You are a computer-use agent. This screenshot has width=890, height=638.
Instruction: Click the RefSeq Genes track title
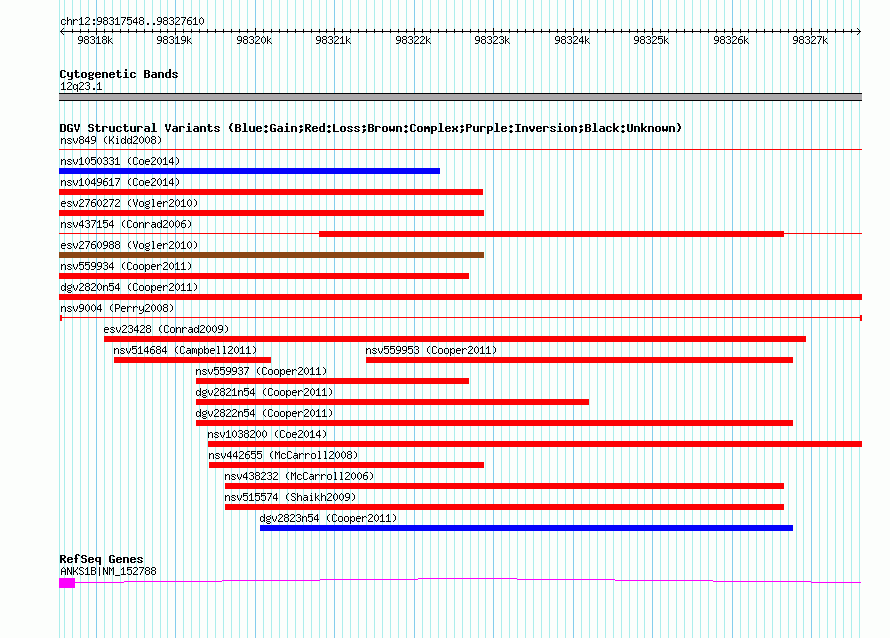point(101,559)
